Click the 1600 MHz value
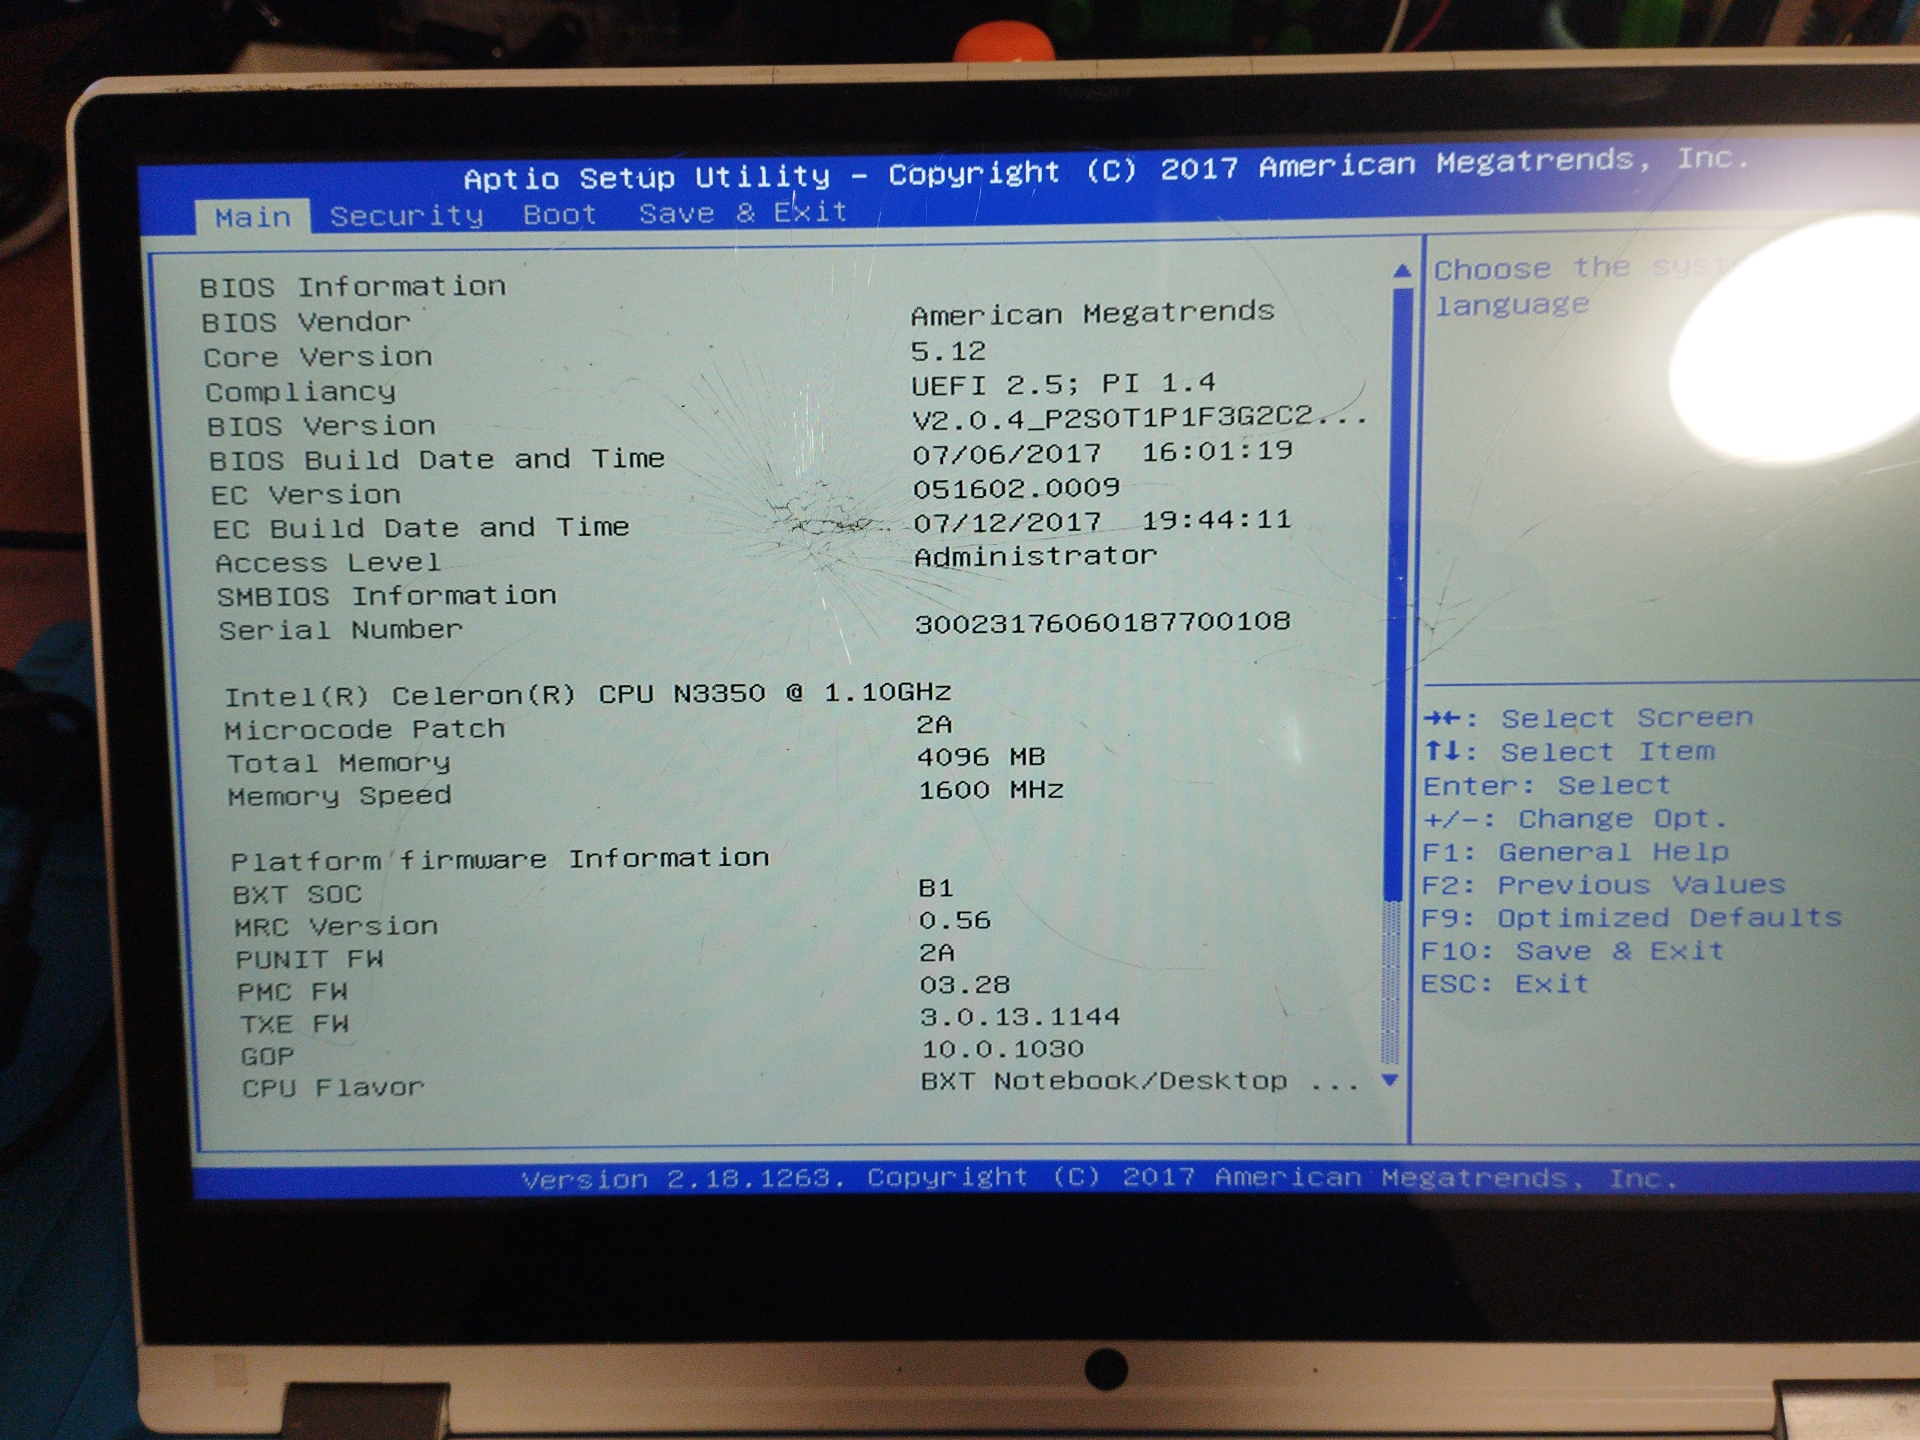 point(991,790)
